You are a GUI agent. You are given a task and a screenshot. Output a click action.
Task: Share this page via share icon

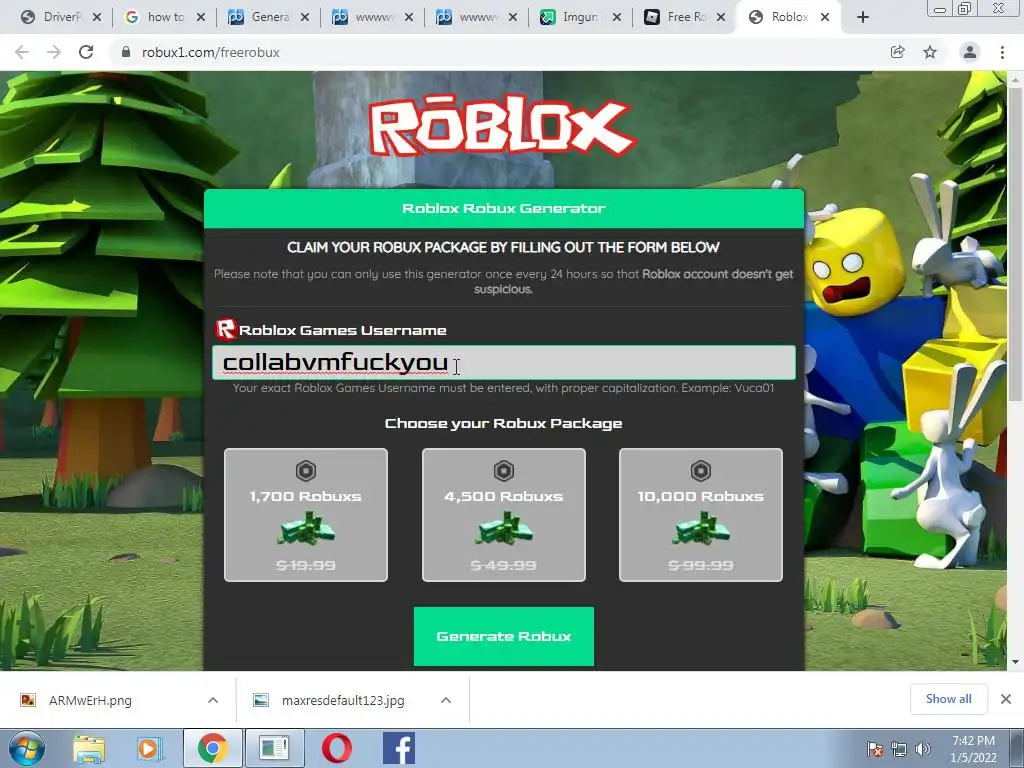click(x=898, y=52)
